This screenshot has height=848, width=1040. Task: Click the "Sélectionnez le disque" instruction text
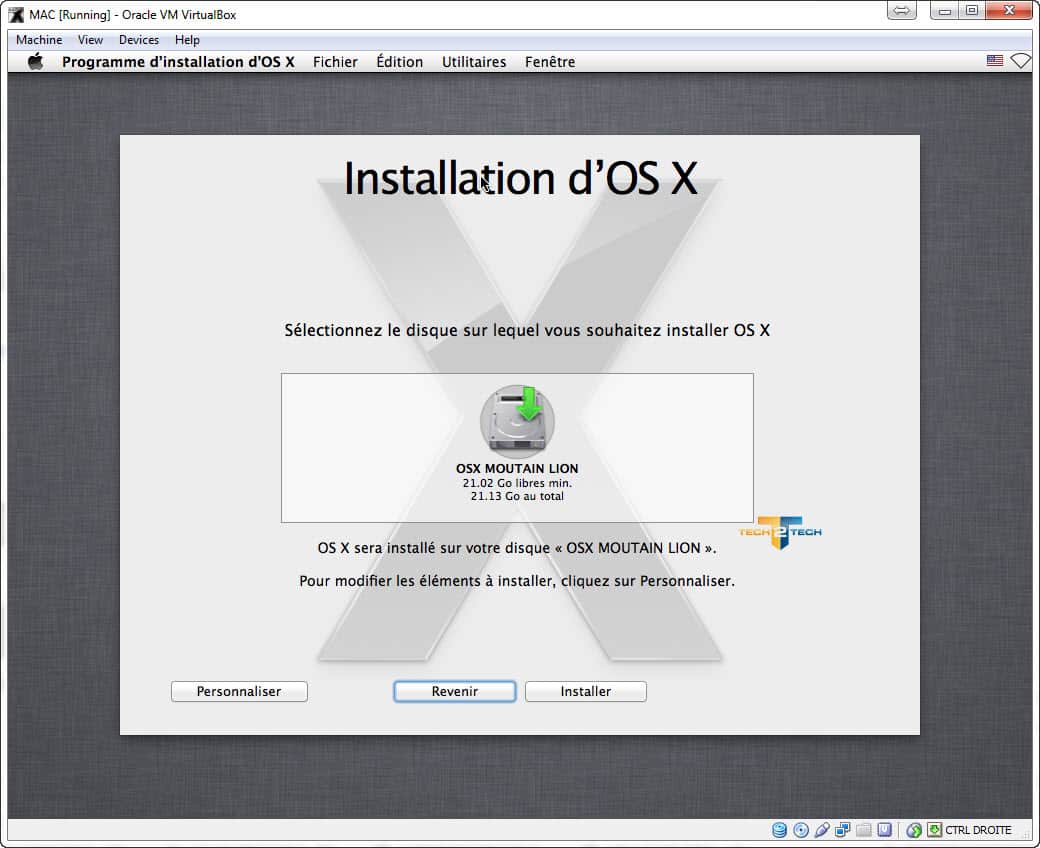pyautogui.click(x=527, y=330)
